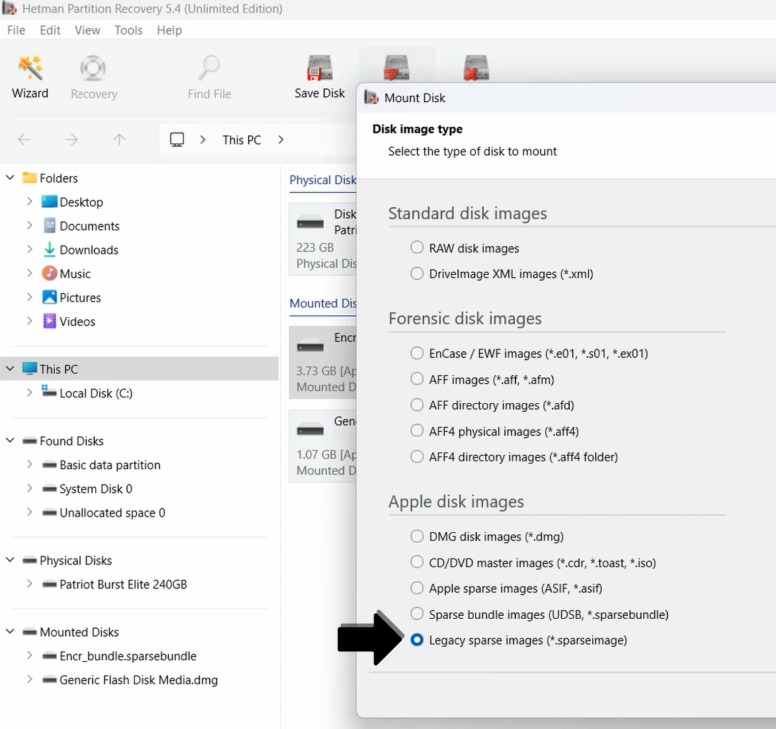The image size is (776, 729).
Task: Click the System Disk 0 icon
Action: click(x=49, y=488)
